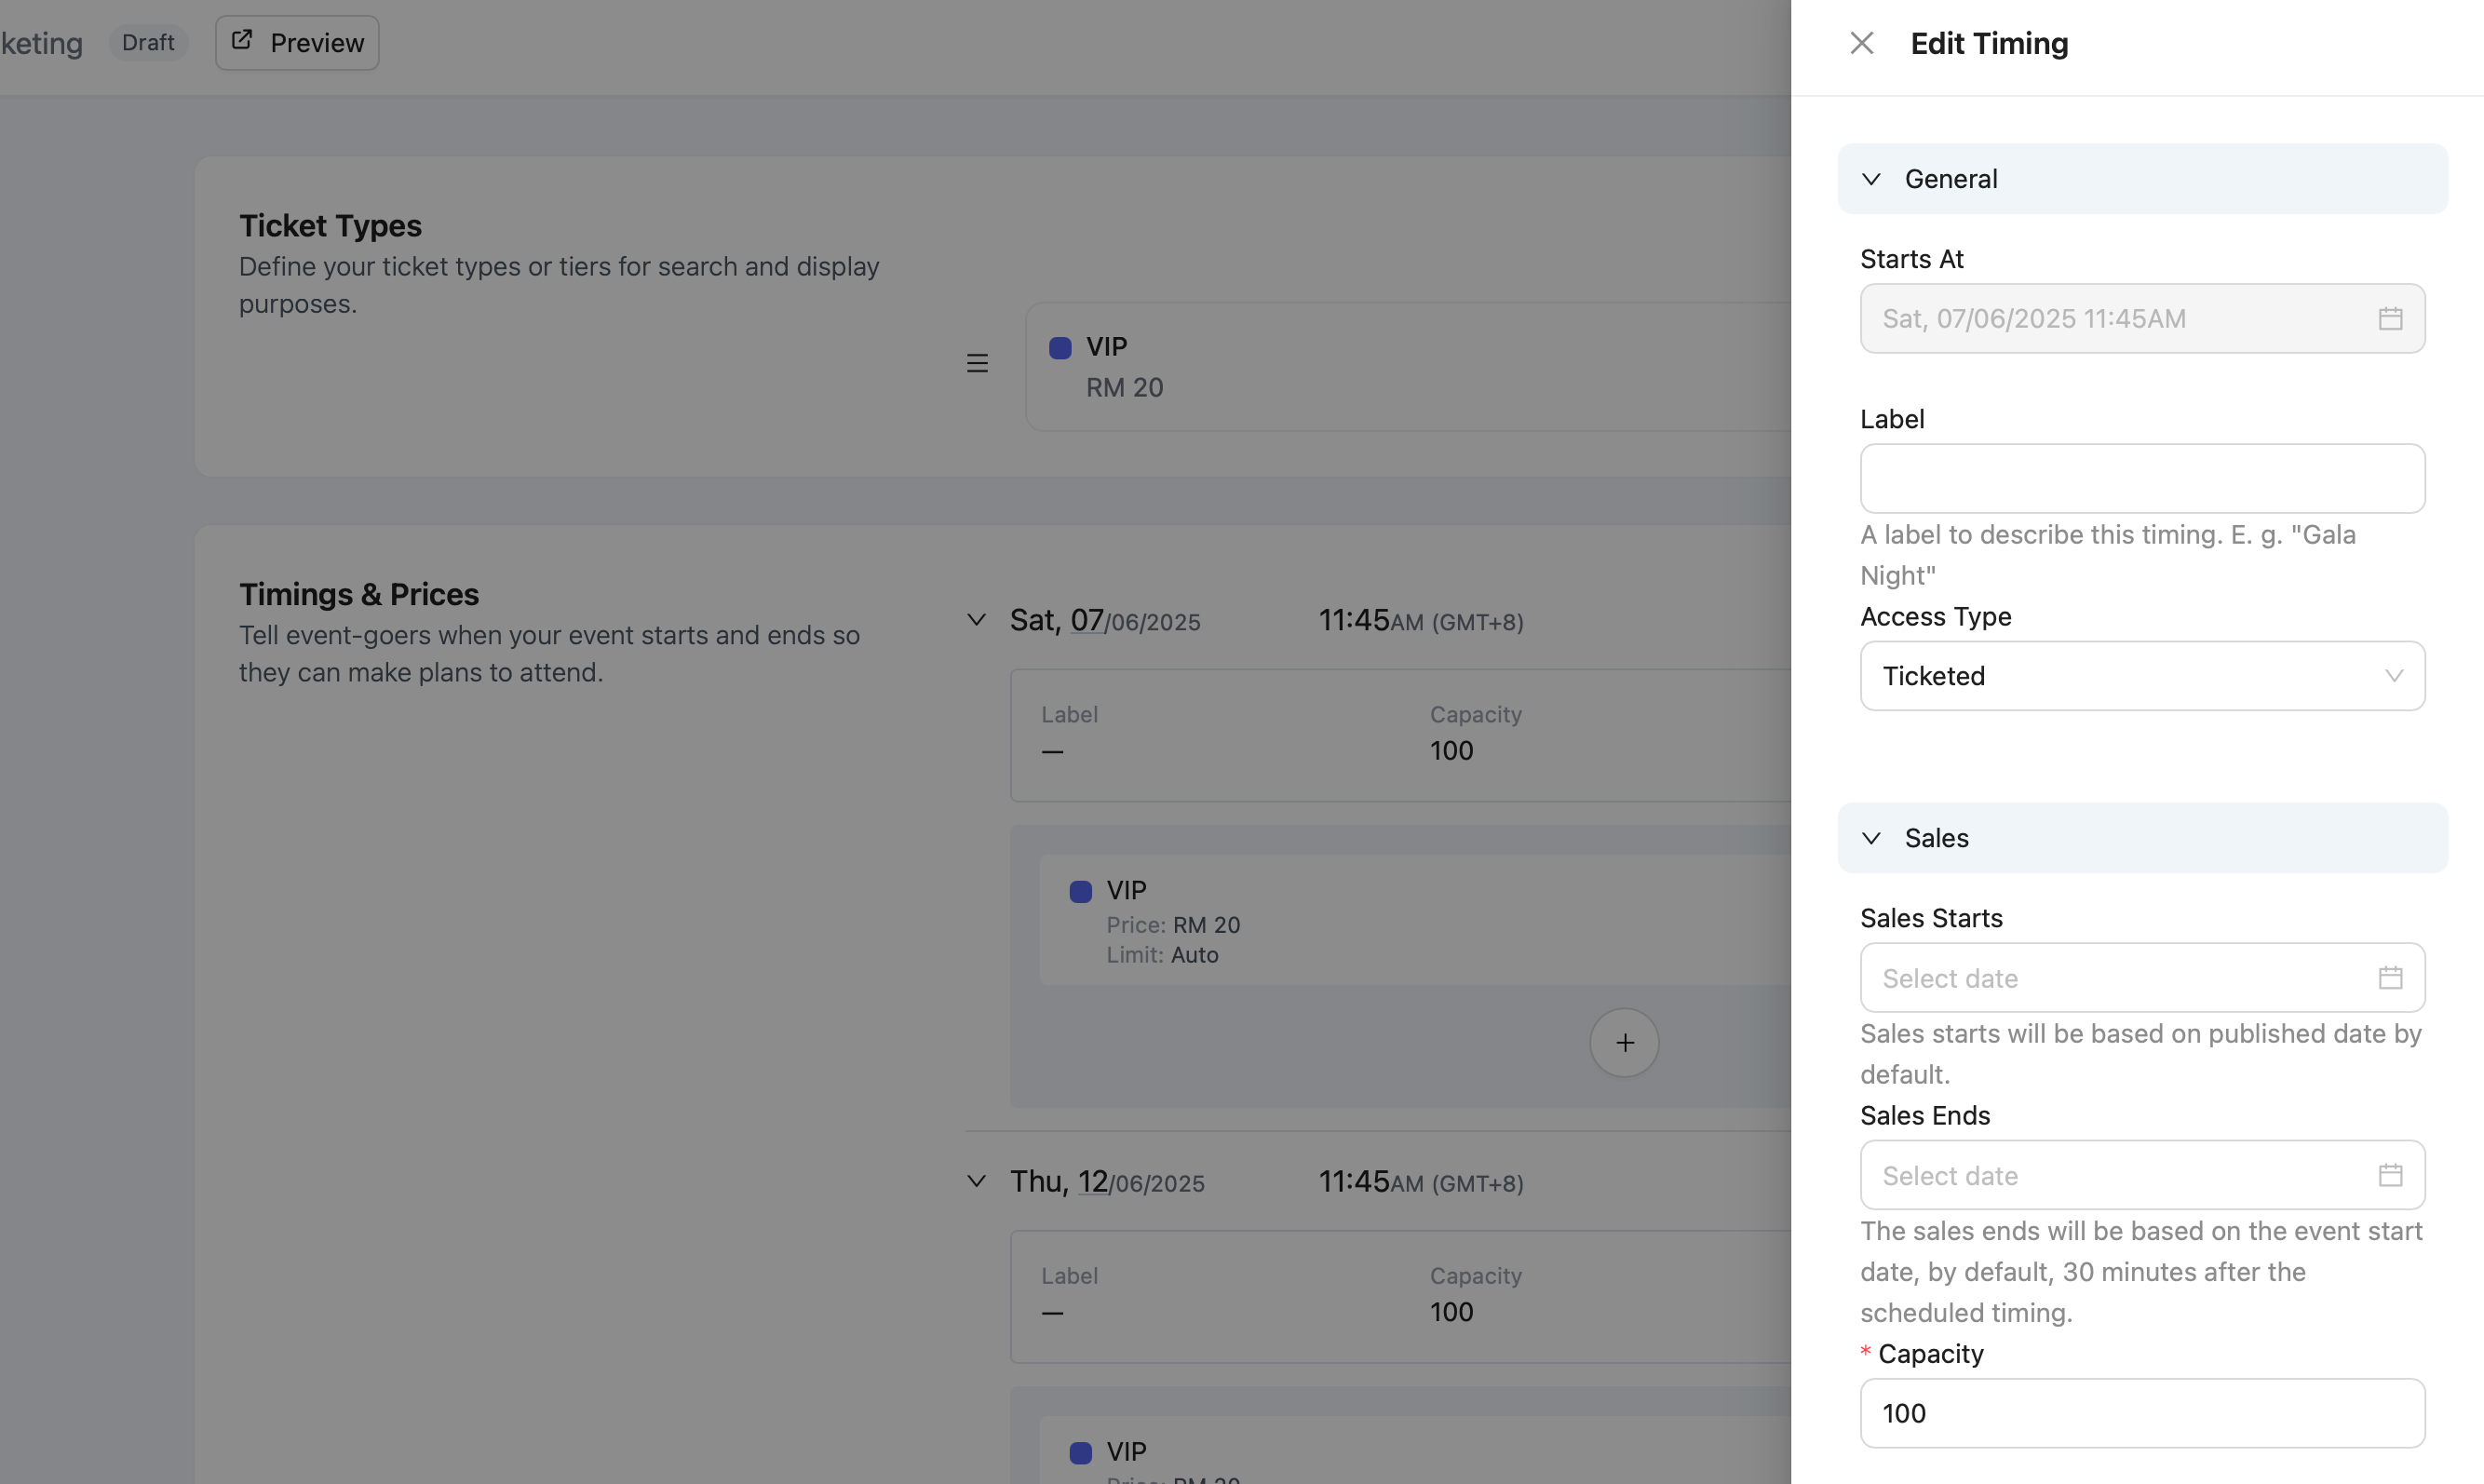
Task: Close the Edit Timing panel
Action: click(x=1861, y=43)
